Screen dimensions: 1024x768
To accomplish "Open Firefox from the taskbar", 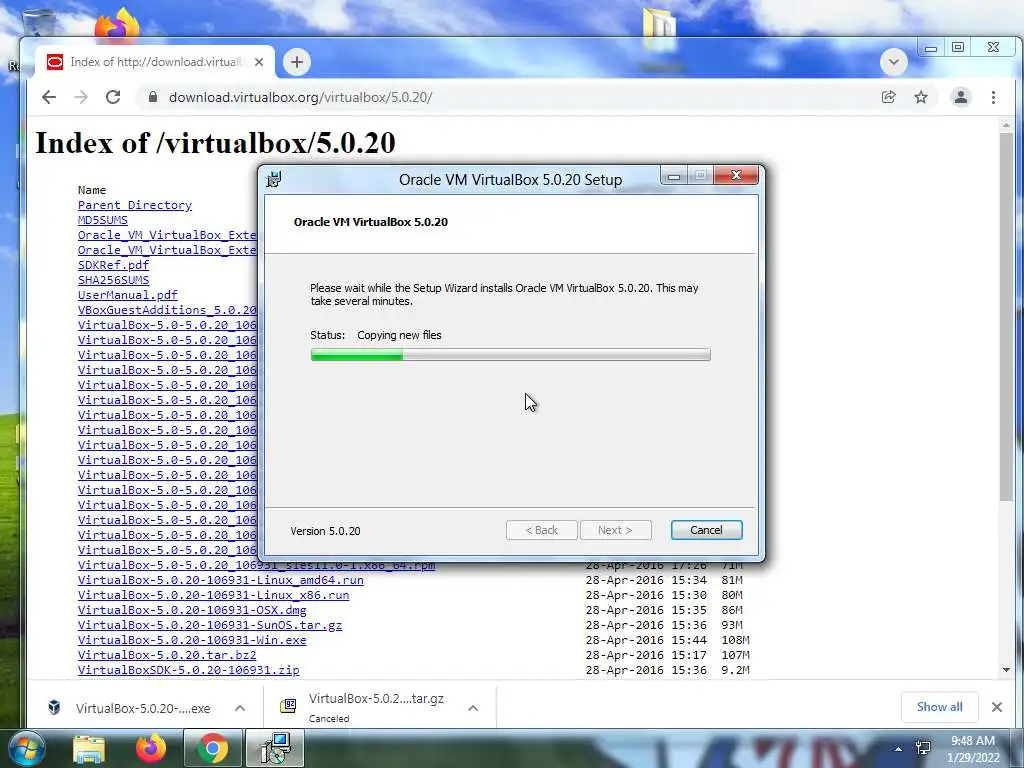I will 151,749.
